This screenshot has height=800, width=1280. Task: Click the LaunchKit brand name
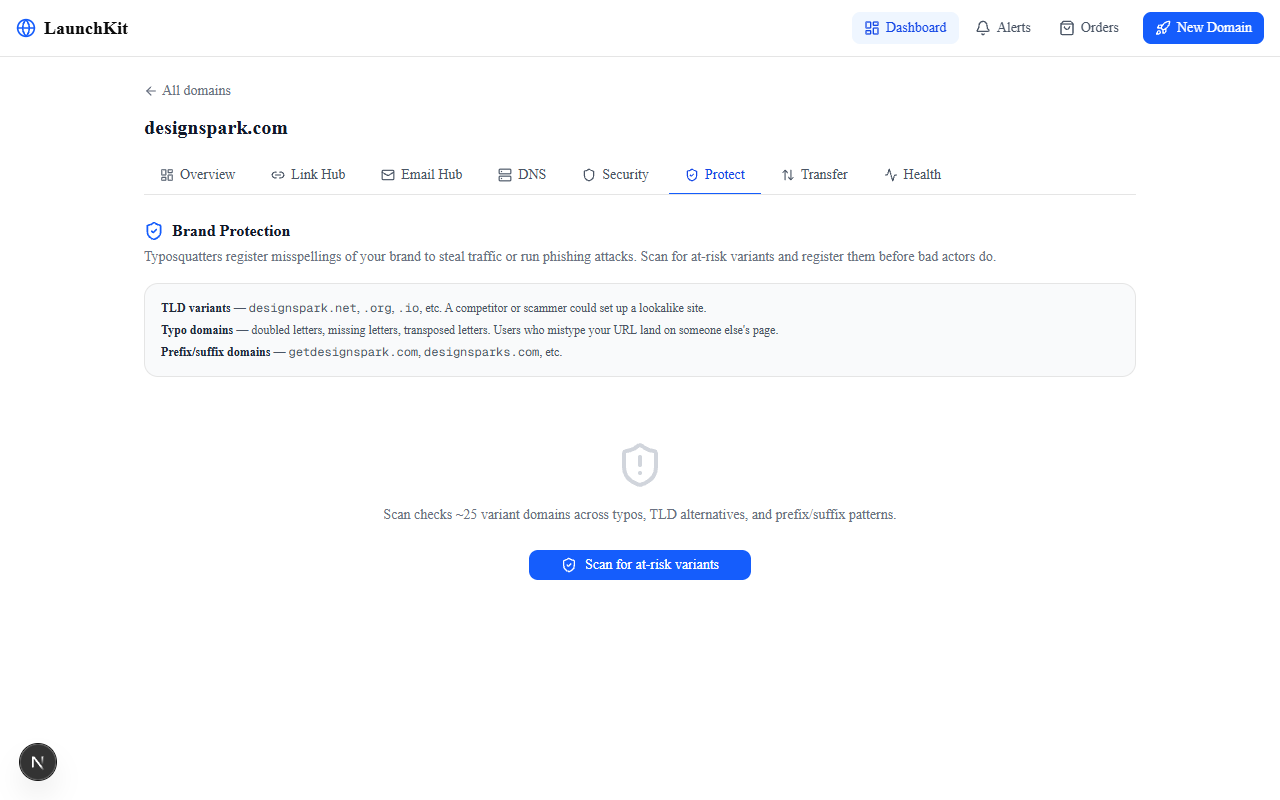[x=86, y=28]
